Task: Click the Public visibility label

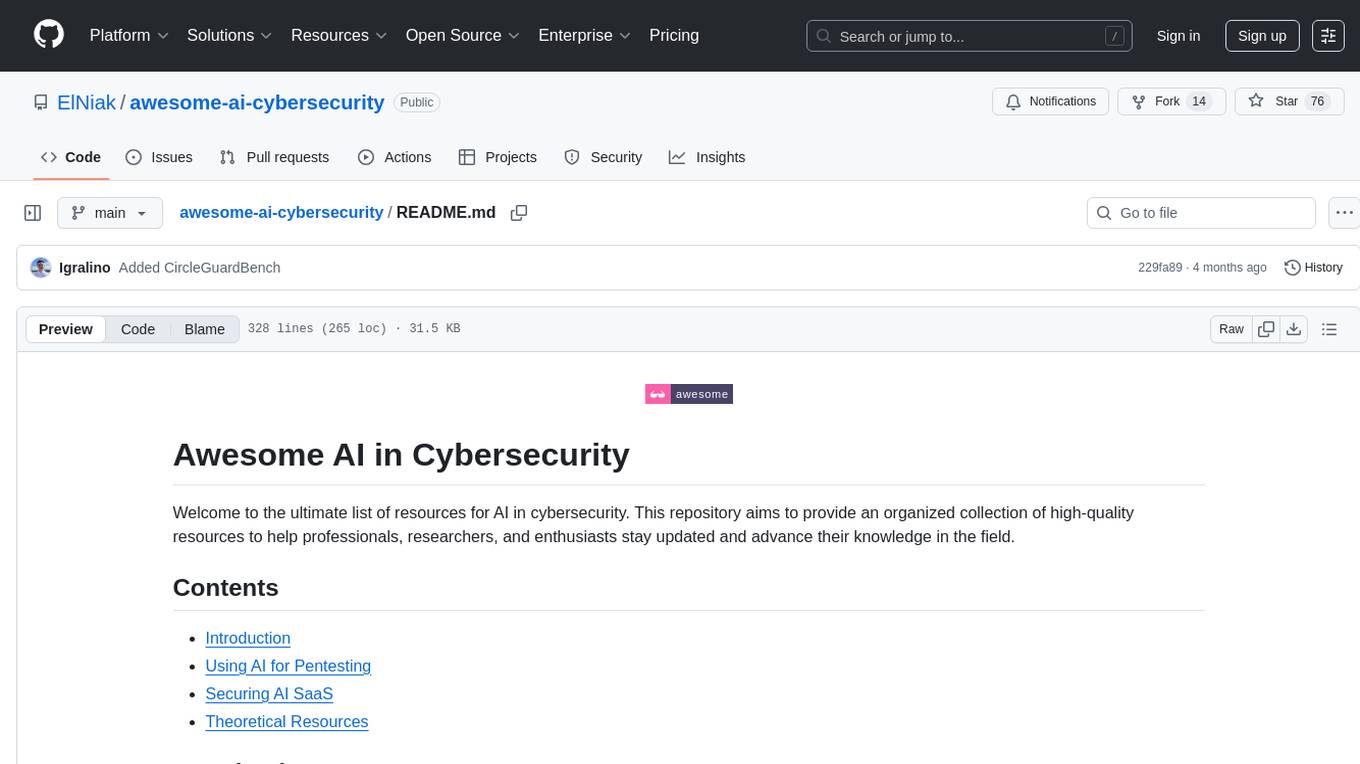Action: point(416,102)
